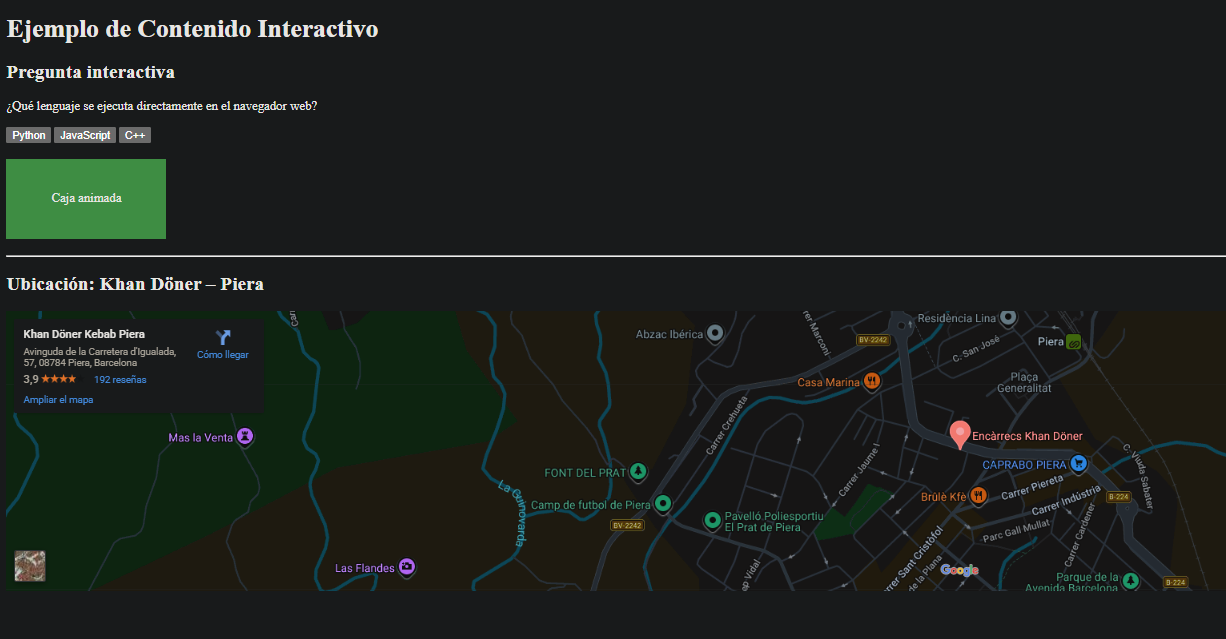The width and height of the screenshot is (1226, 639).
Task: Click the Ampliar el mapa link
Action: click(x=58, y=400)
